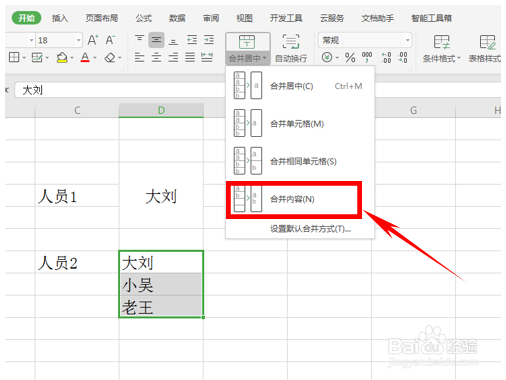The width and height of the screenshot is (506, 380).
Task: Select column G header
Action: click(x=413, y=110)
